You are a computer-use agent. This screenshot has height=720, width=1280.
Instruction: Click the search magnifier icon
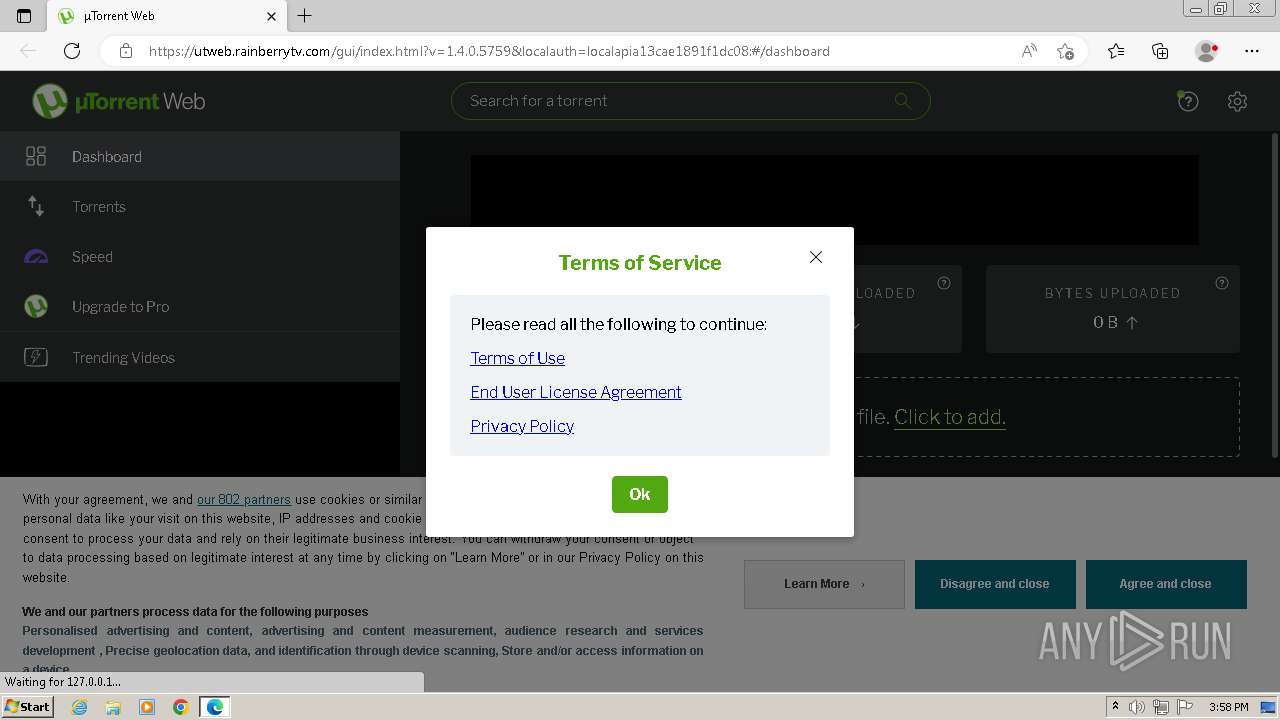click(x=903, y=100)
